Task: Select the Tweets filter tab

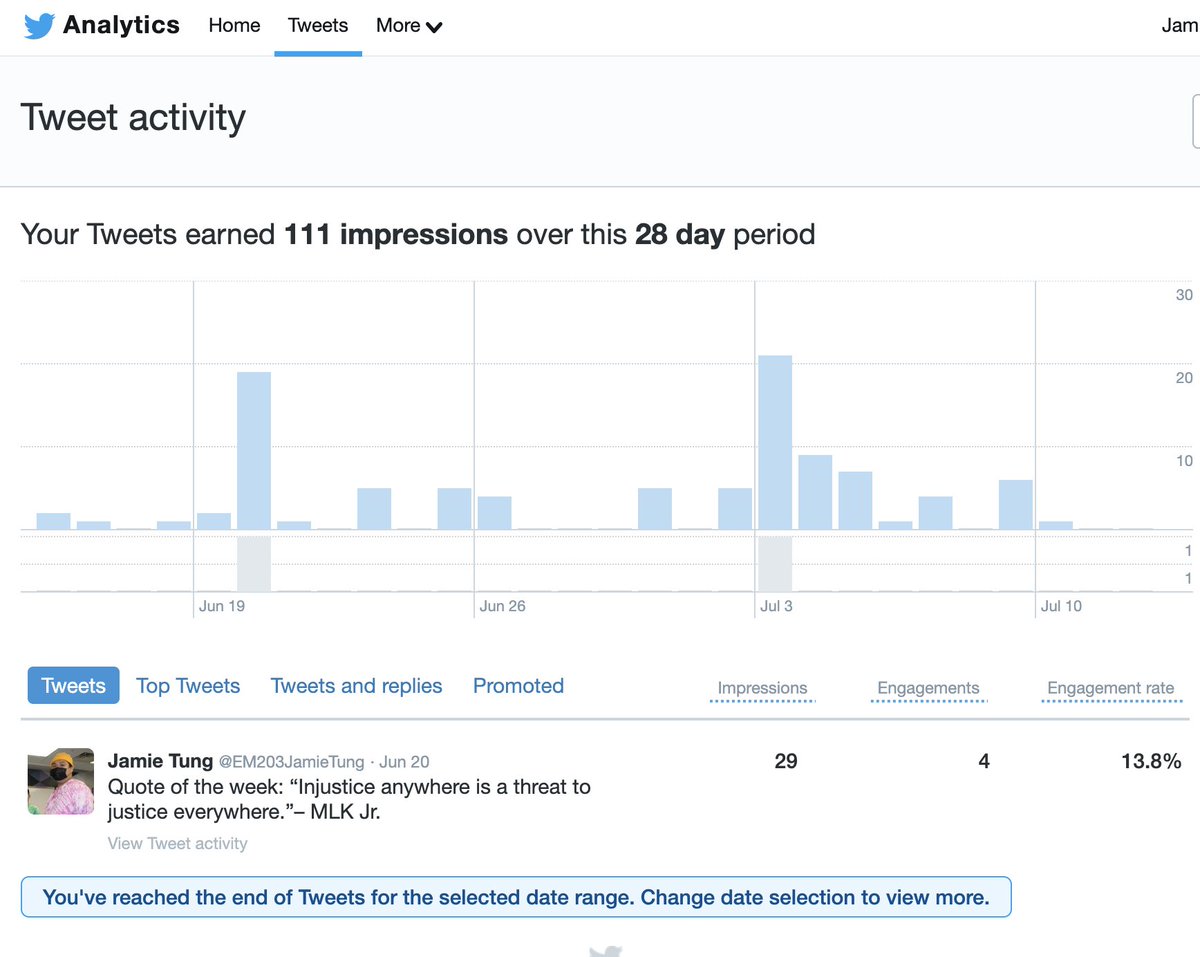Action: 73,686
